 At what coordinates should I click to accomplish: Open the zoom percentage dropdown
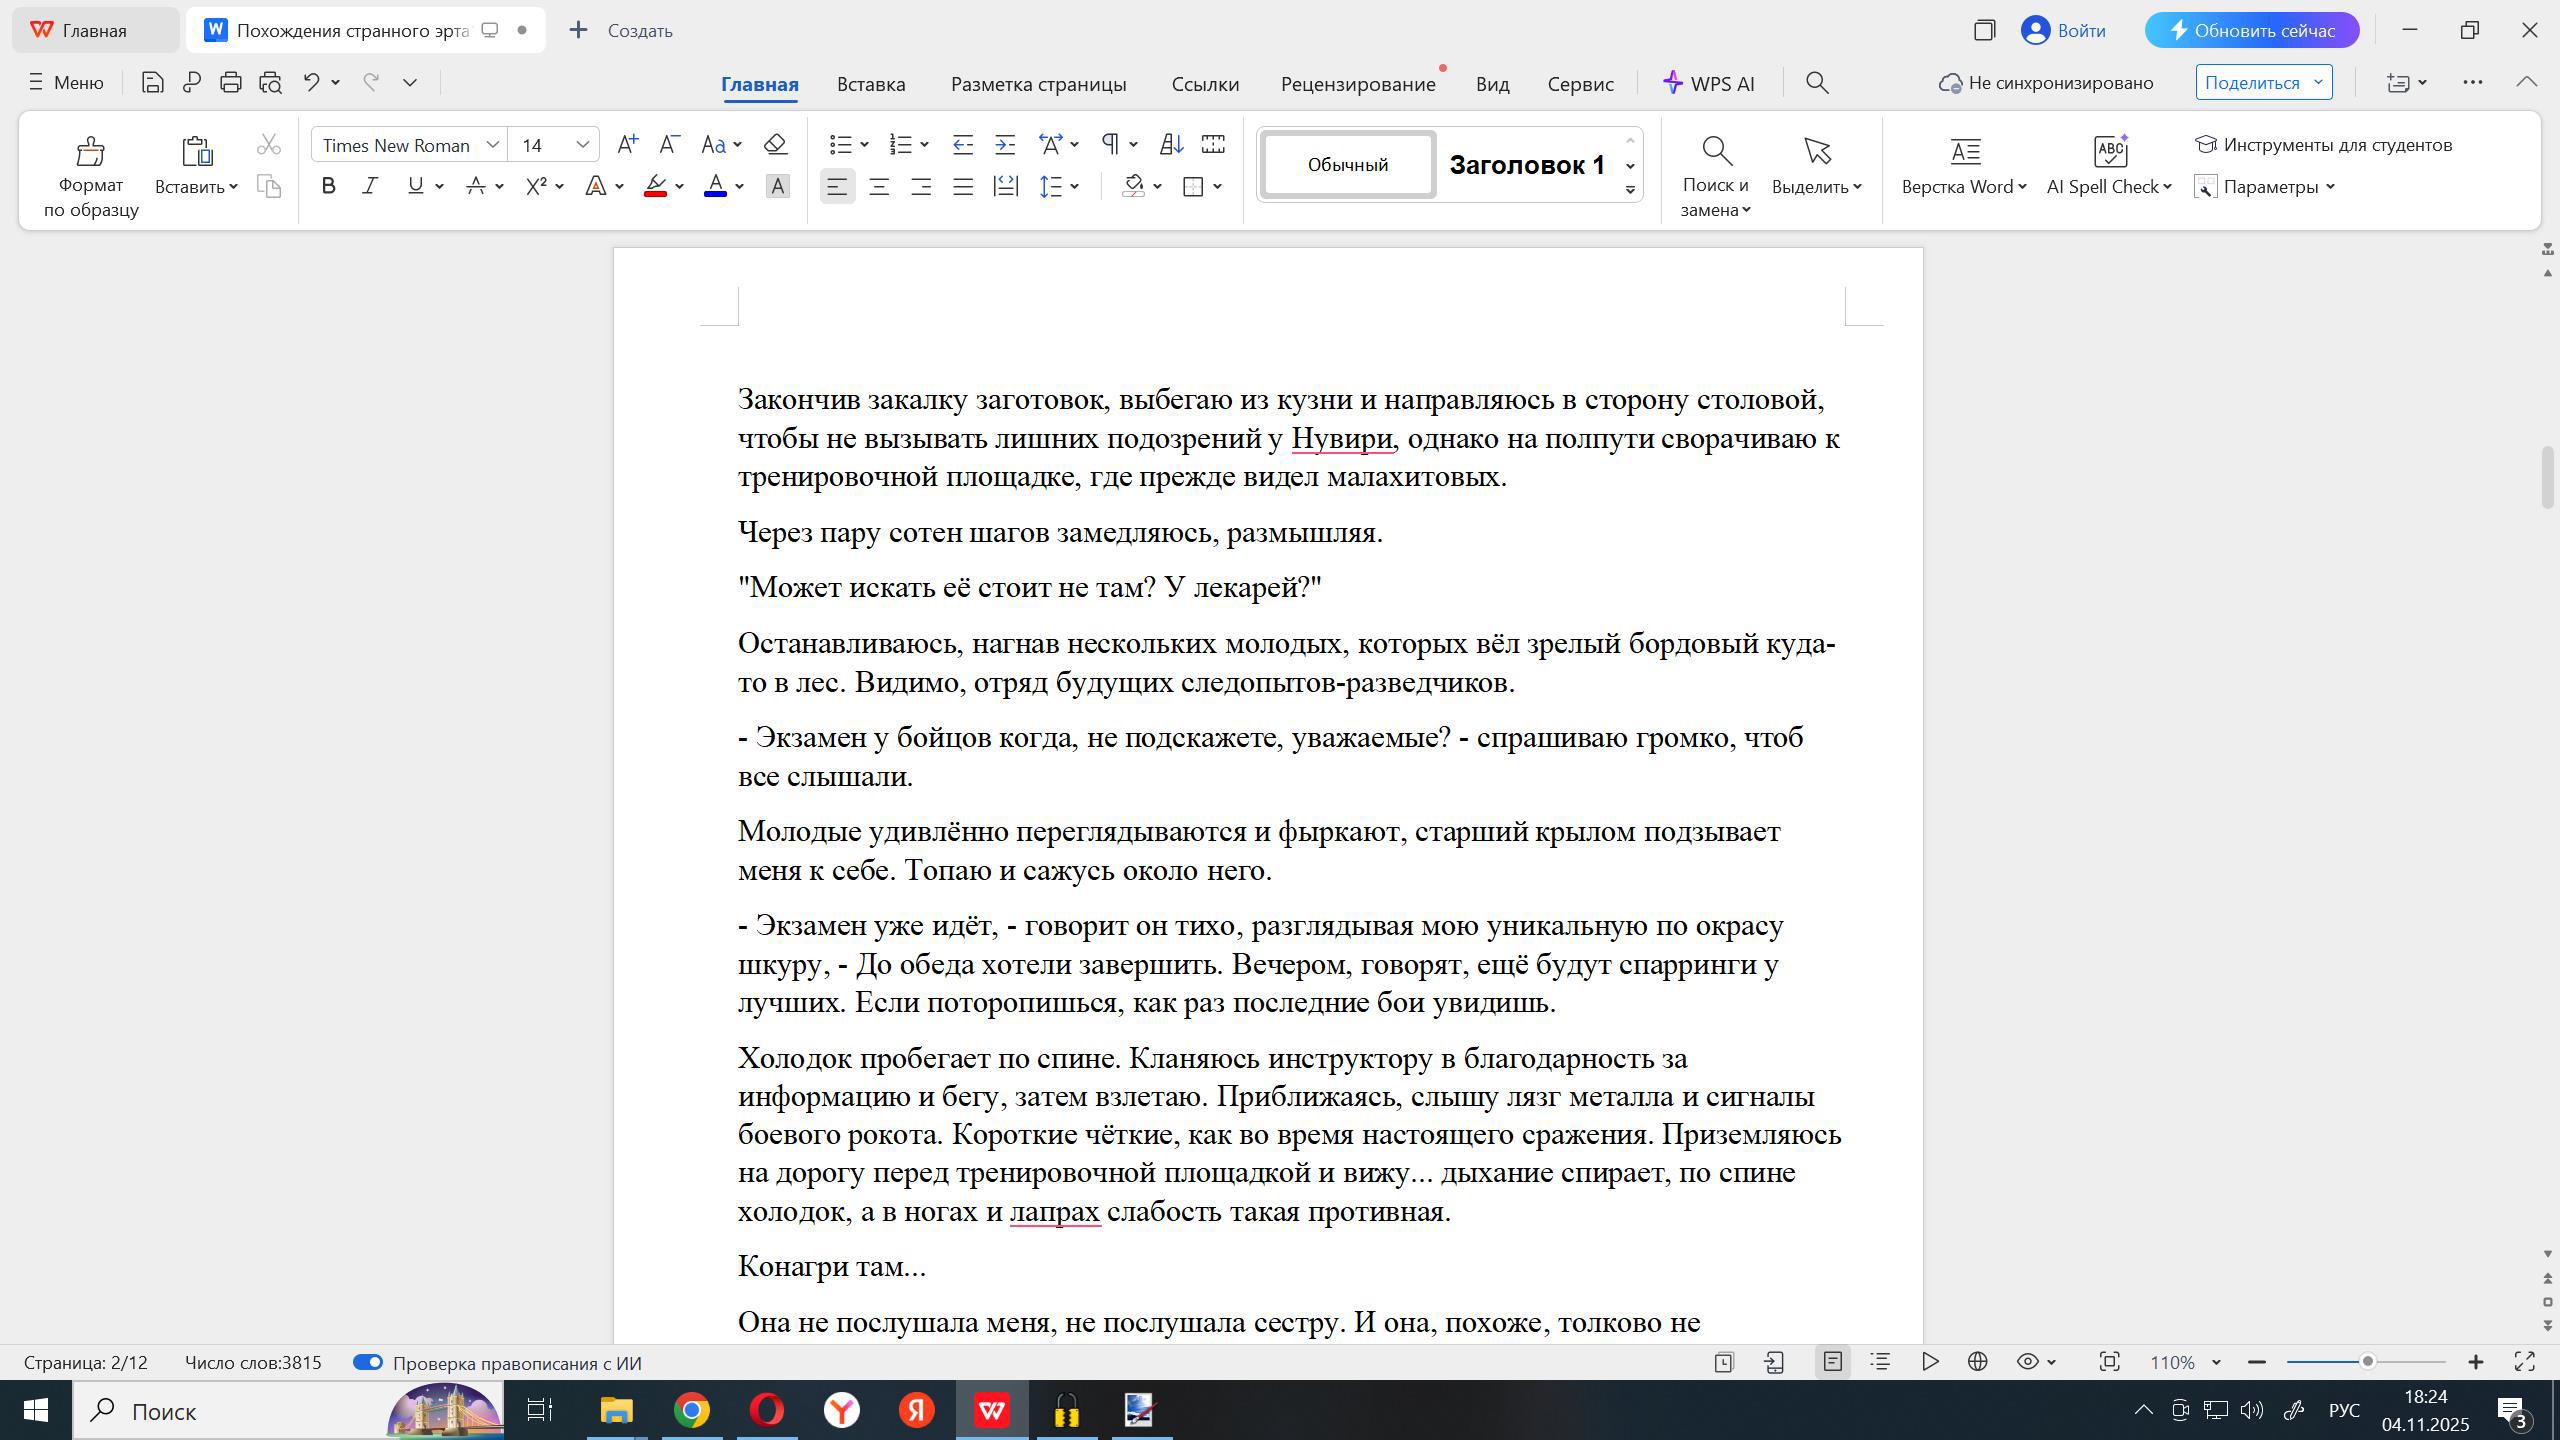2216,1363
